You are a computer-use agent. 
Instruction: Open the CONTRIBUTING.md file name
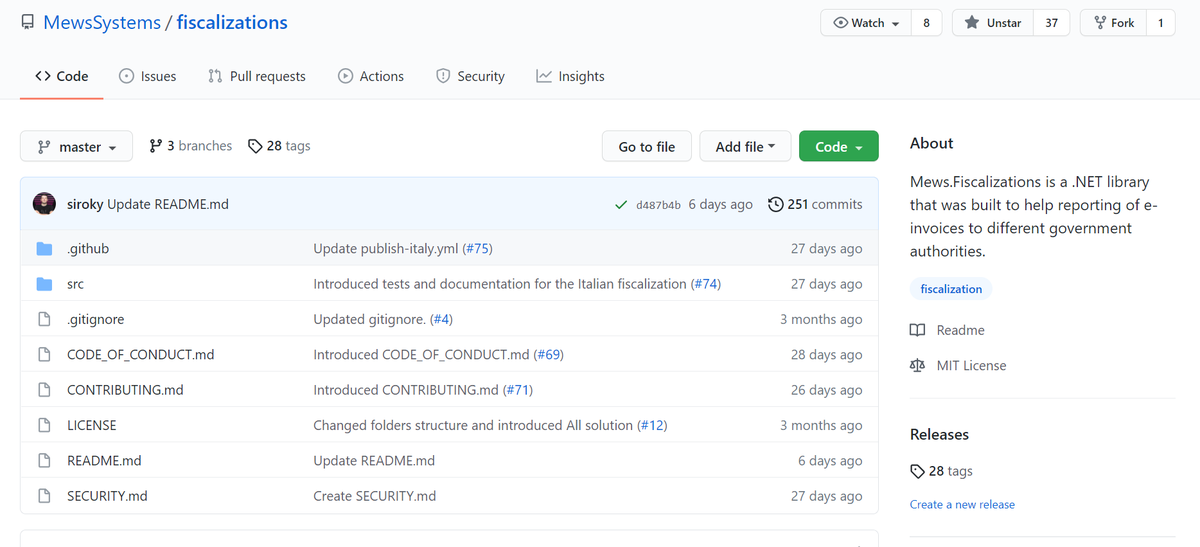(x=125, y=390)
